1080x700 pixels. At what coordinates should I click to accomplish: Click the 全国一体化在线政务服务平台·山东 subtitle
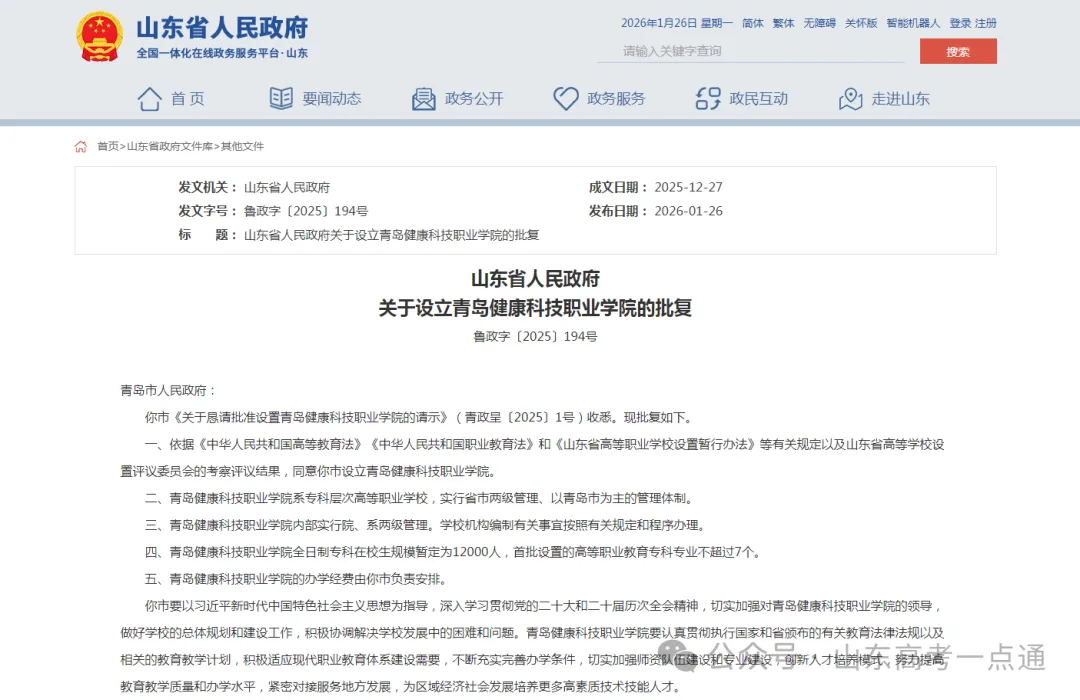coord(222,53)
